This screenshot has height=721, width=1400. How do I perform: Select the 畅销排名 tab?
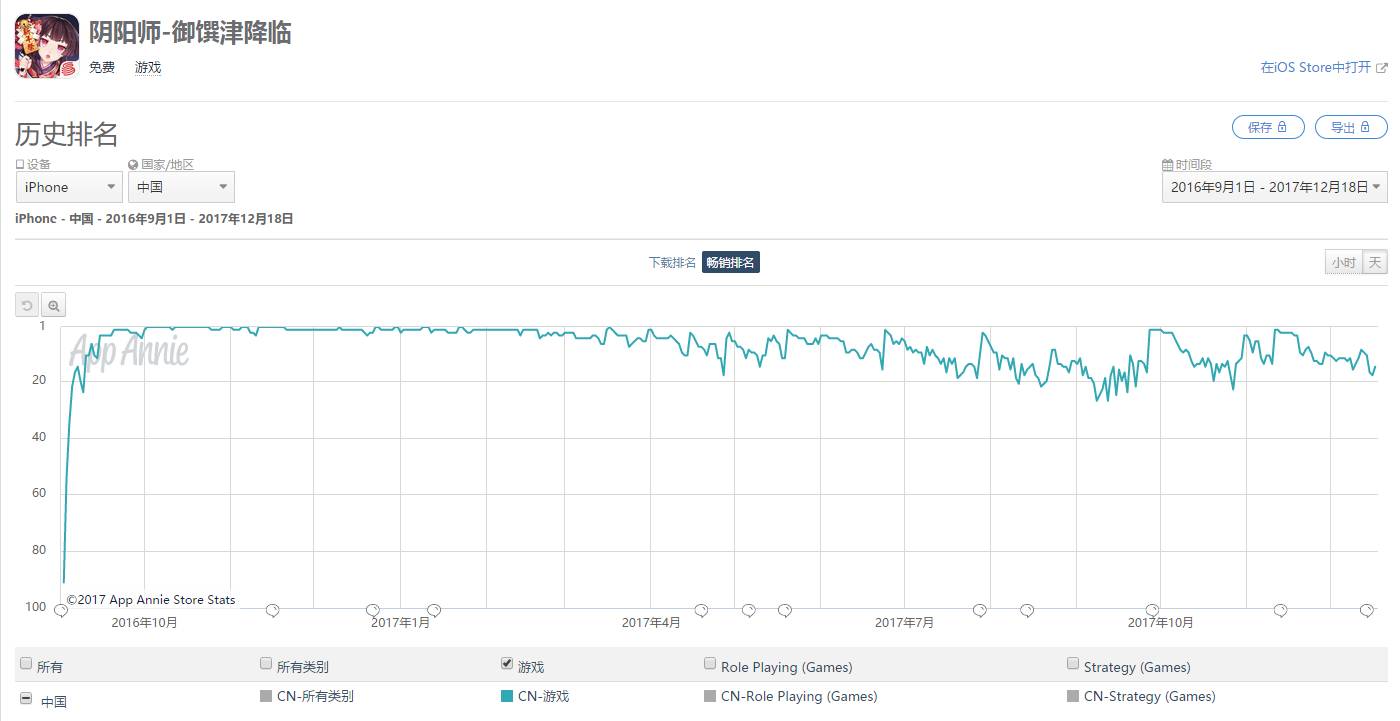[x=730, y=263]
